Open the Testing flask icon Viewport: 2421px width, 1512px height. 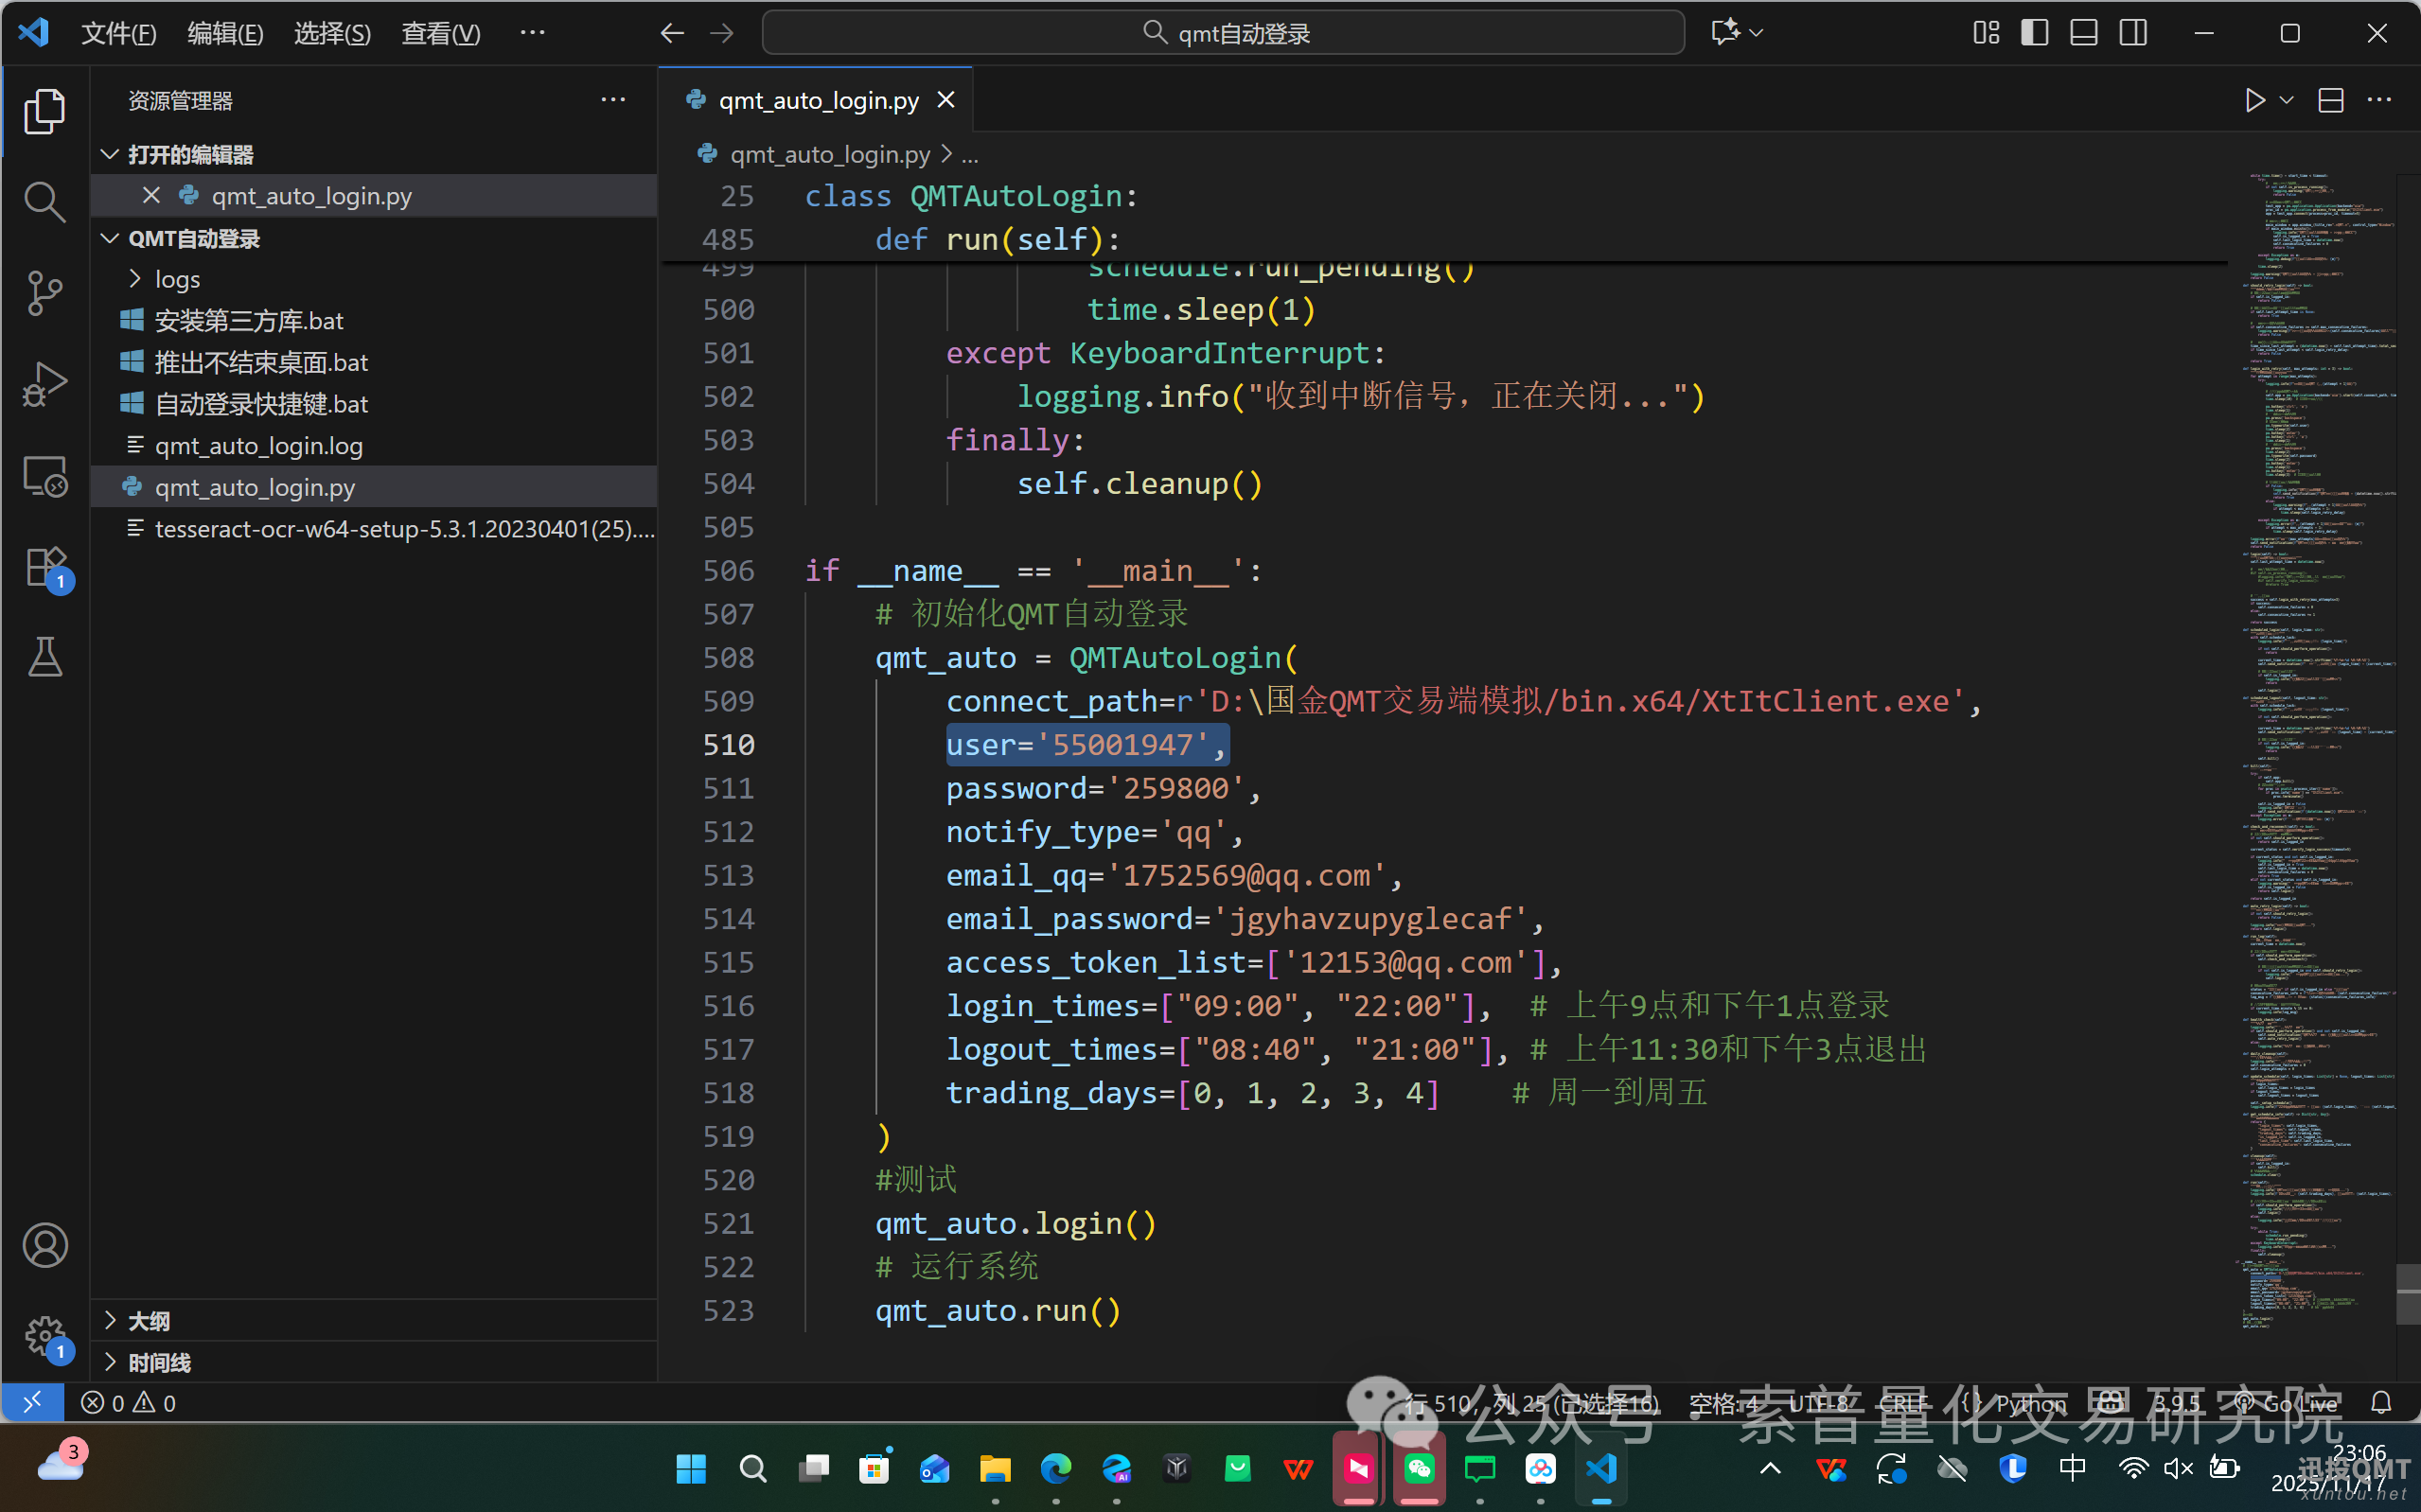44,657
